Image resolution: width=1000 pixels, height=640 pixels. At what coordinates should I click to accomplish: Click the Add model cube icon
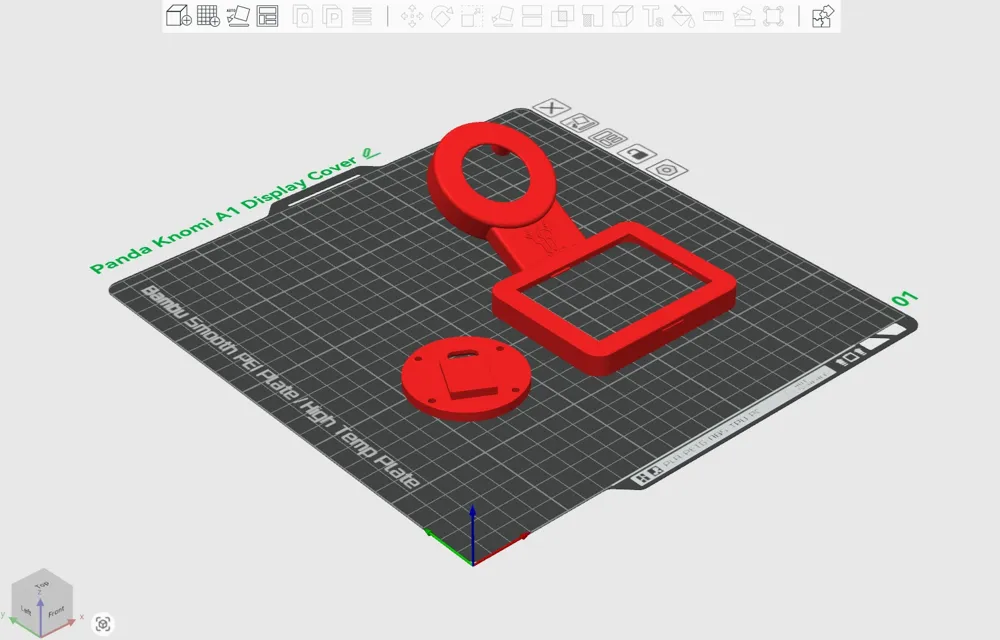click(178, 16)
